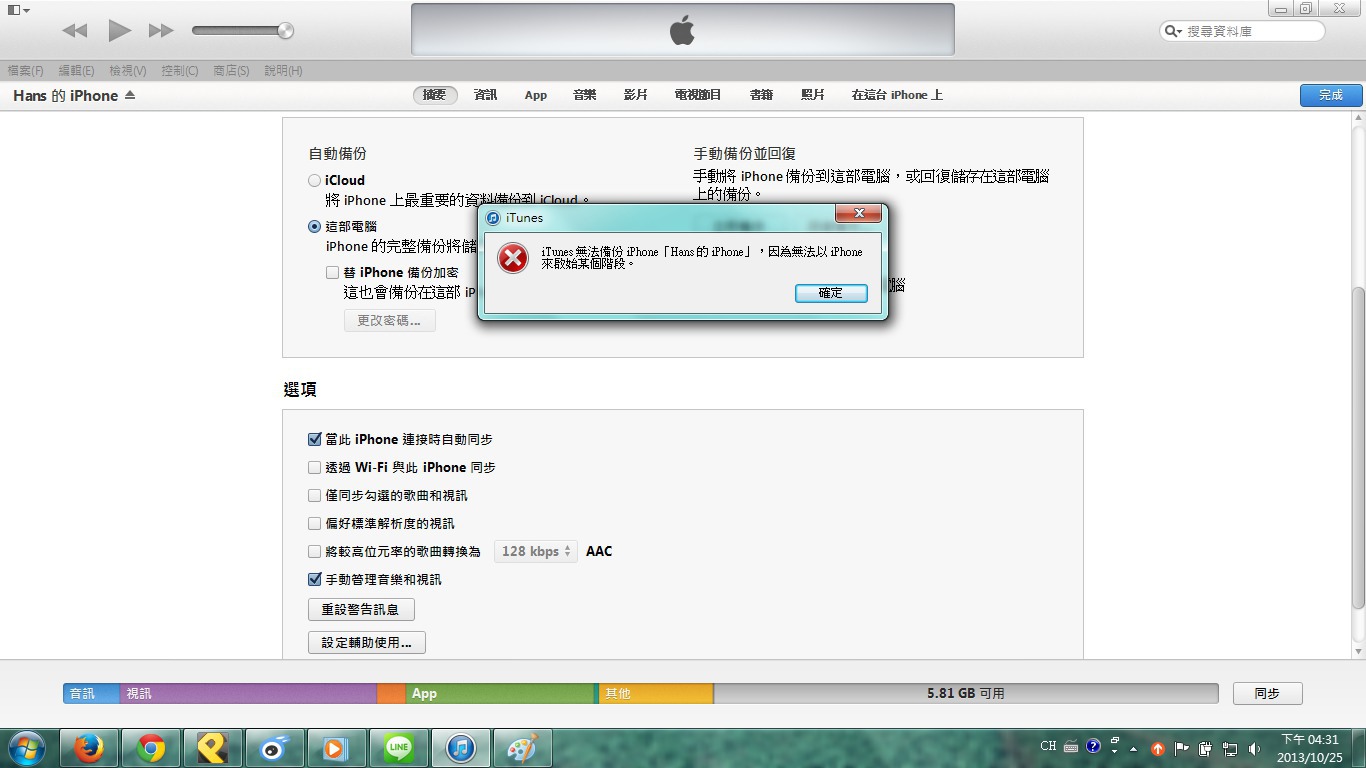Switch to the 電視節目 tab
1366x768 pixels.
tap(698, 95)
